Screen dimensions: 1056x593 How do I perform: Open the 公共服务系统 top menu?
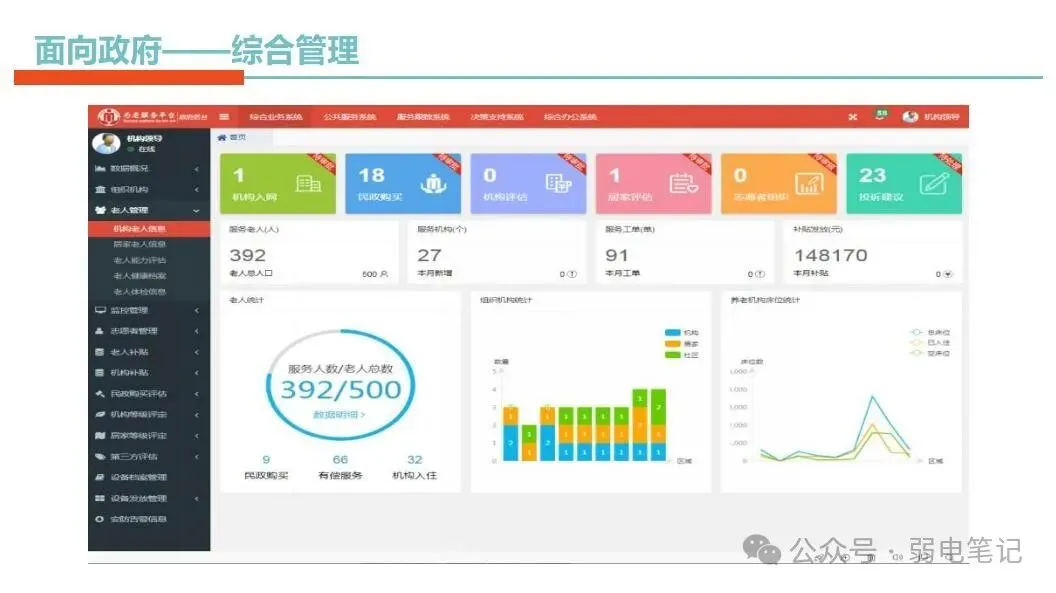[350, 117]
